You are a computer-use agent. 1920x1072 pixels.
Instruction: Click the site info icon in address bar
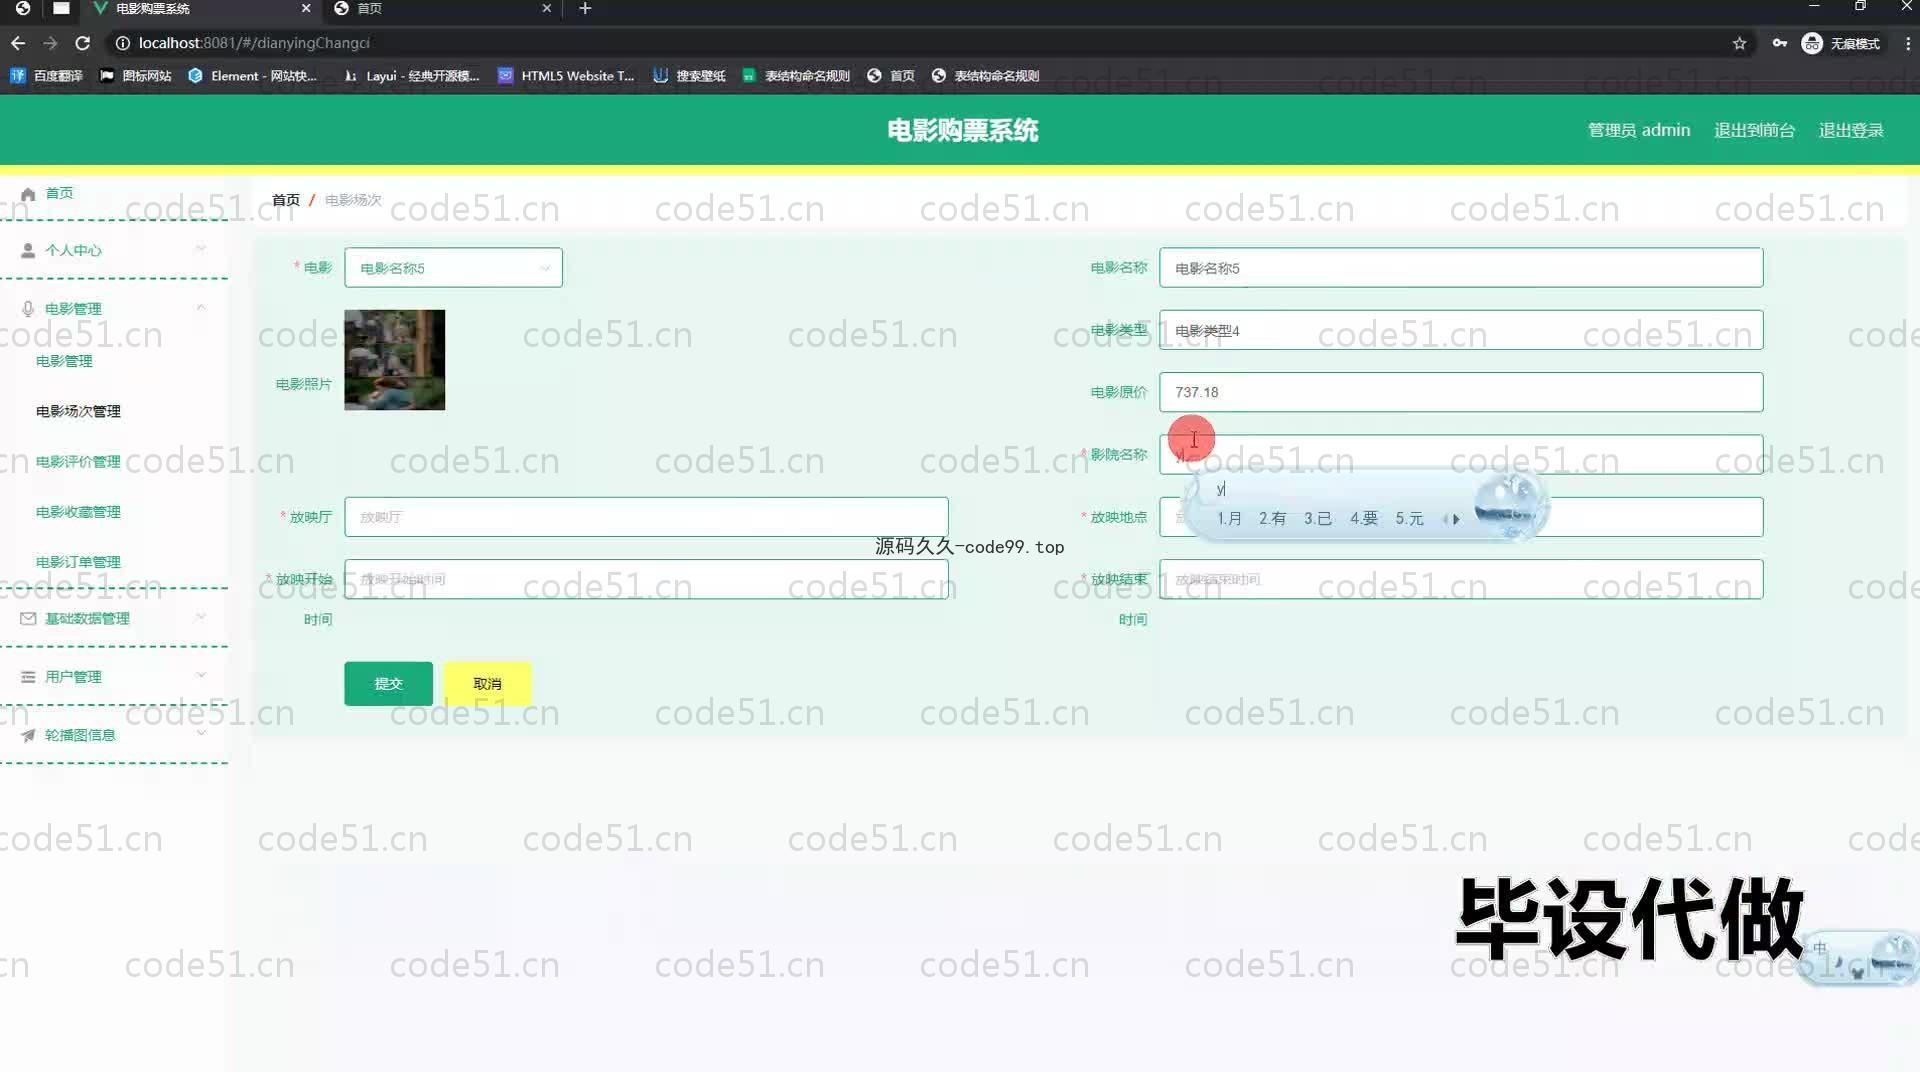click(122, 43)
